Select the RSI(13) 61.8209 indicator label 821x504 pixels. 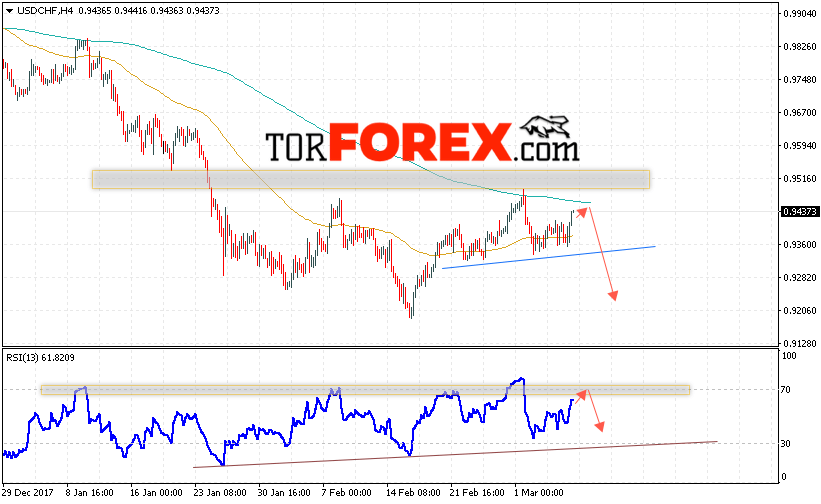pyautogui.click(x=40, y=357)
